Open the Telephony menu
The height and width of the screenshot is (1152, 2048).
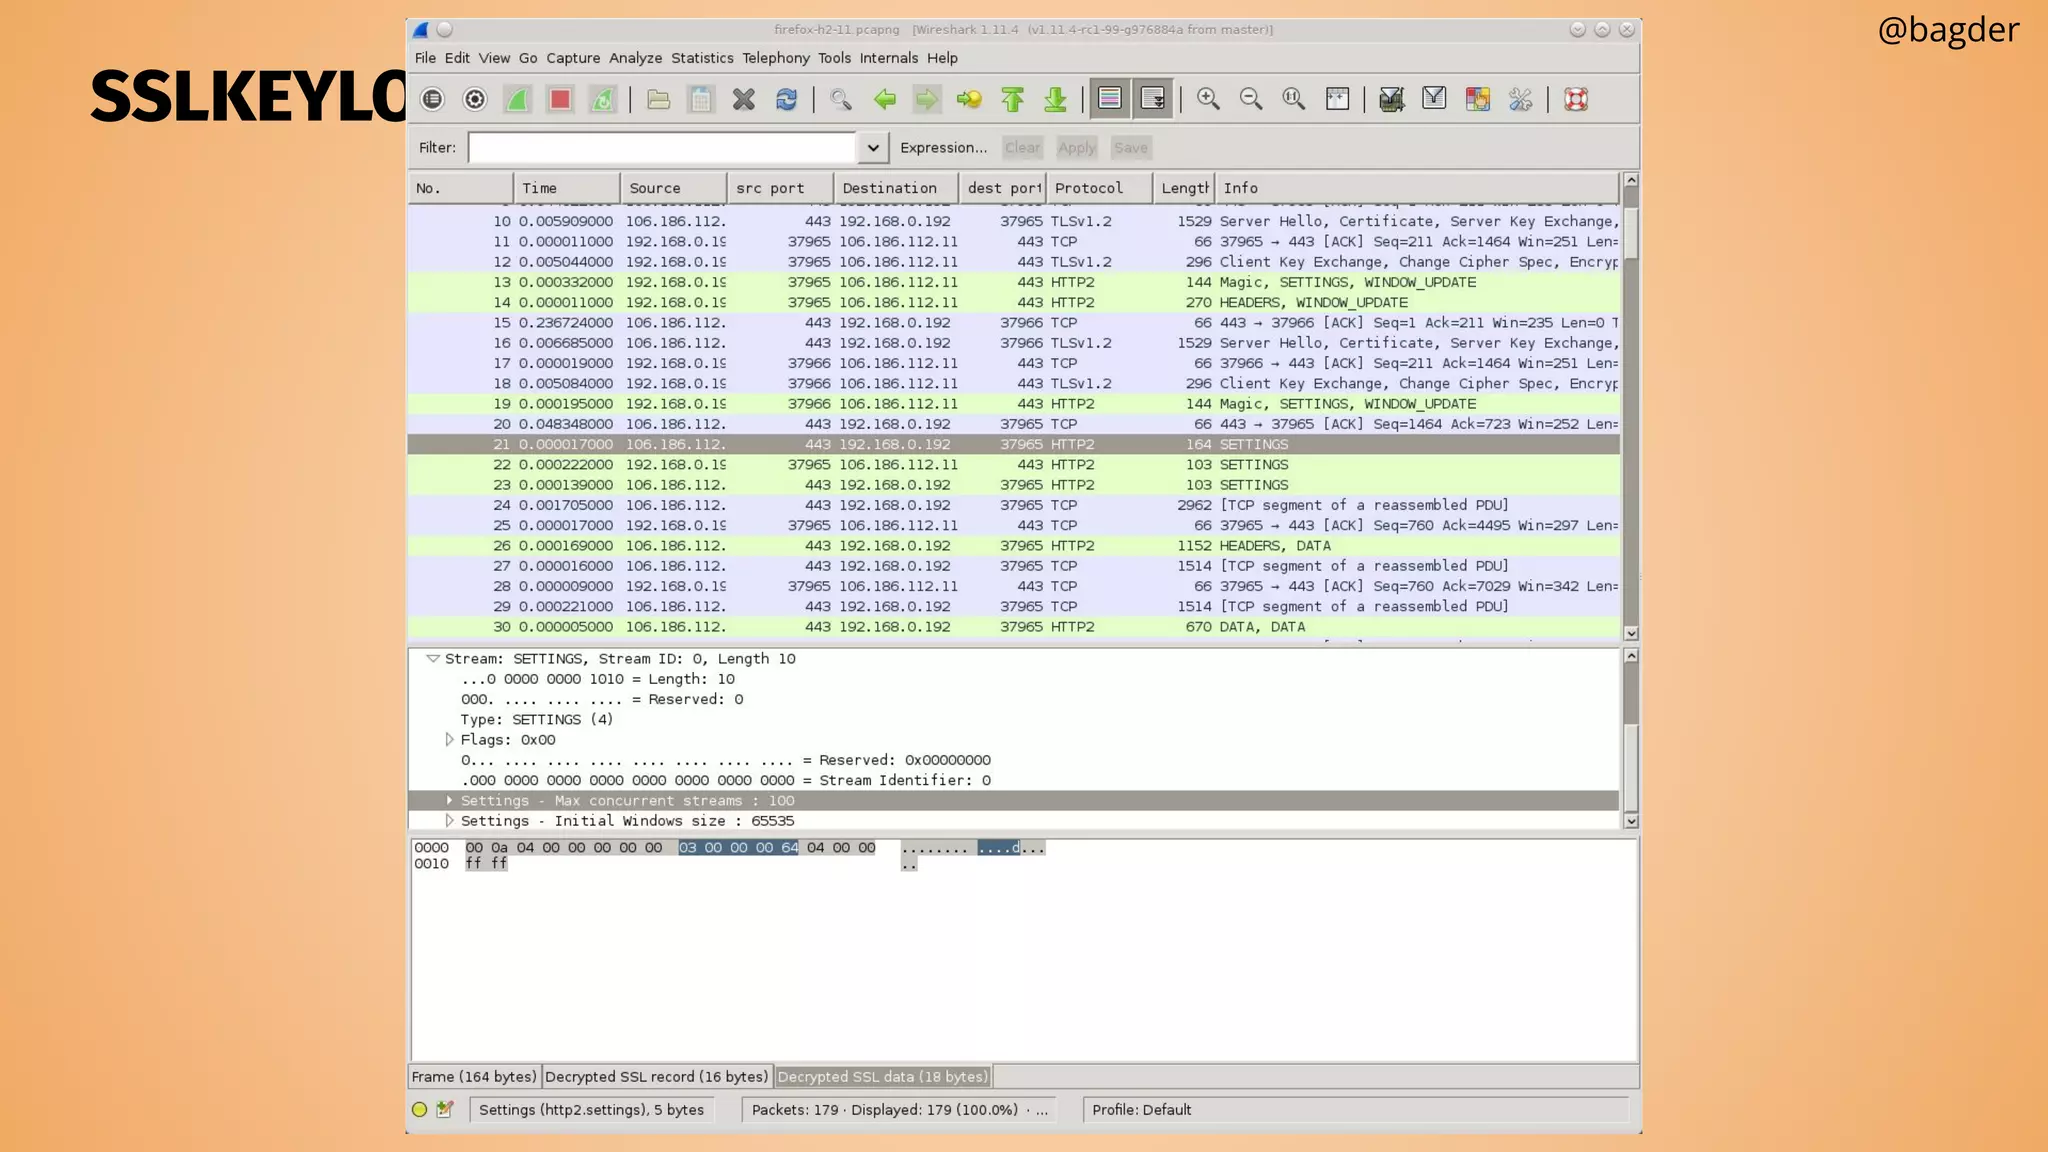[776, 58]
